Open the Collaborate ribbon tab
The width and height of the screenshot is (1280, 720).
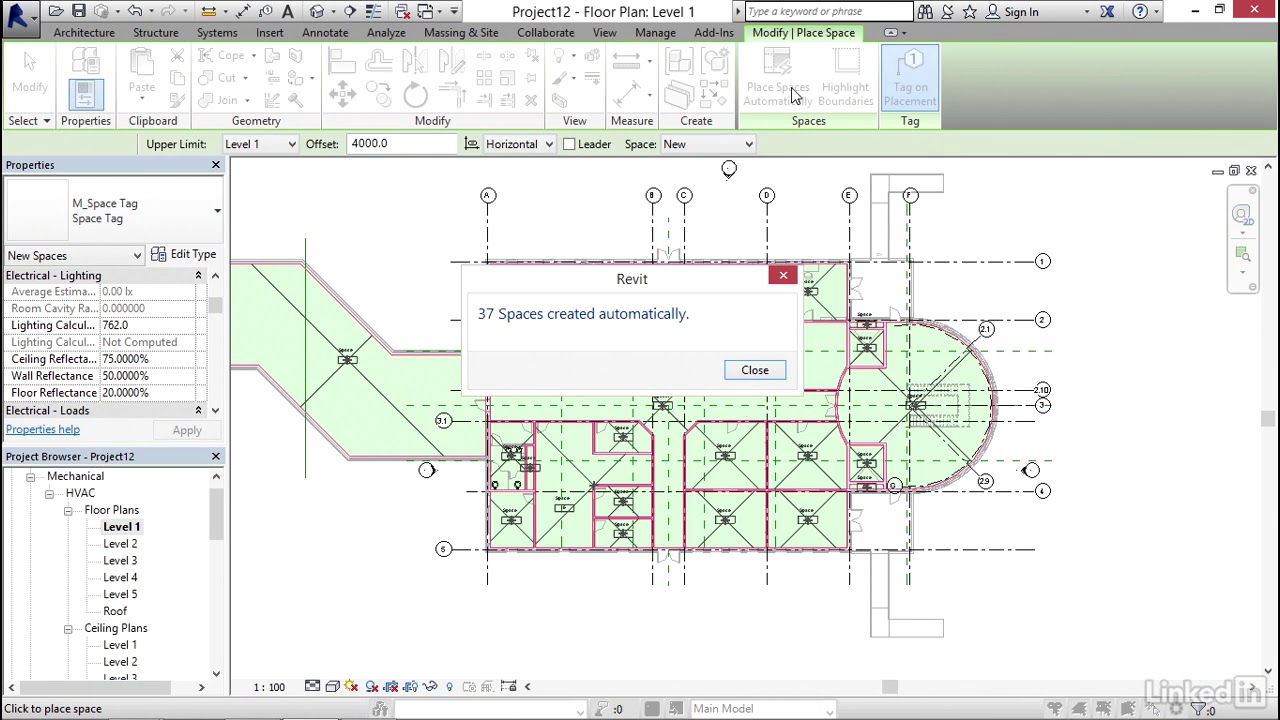pos(546,33)
